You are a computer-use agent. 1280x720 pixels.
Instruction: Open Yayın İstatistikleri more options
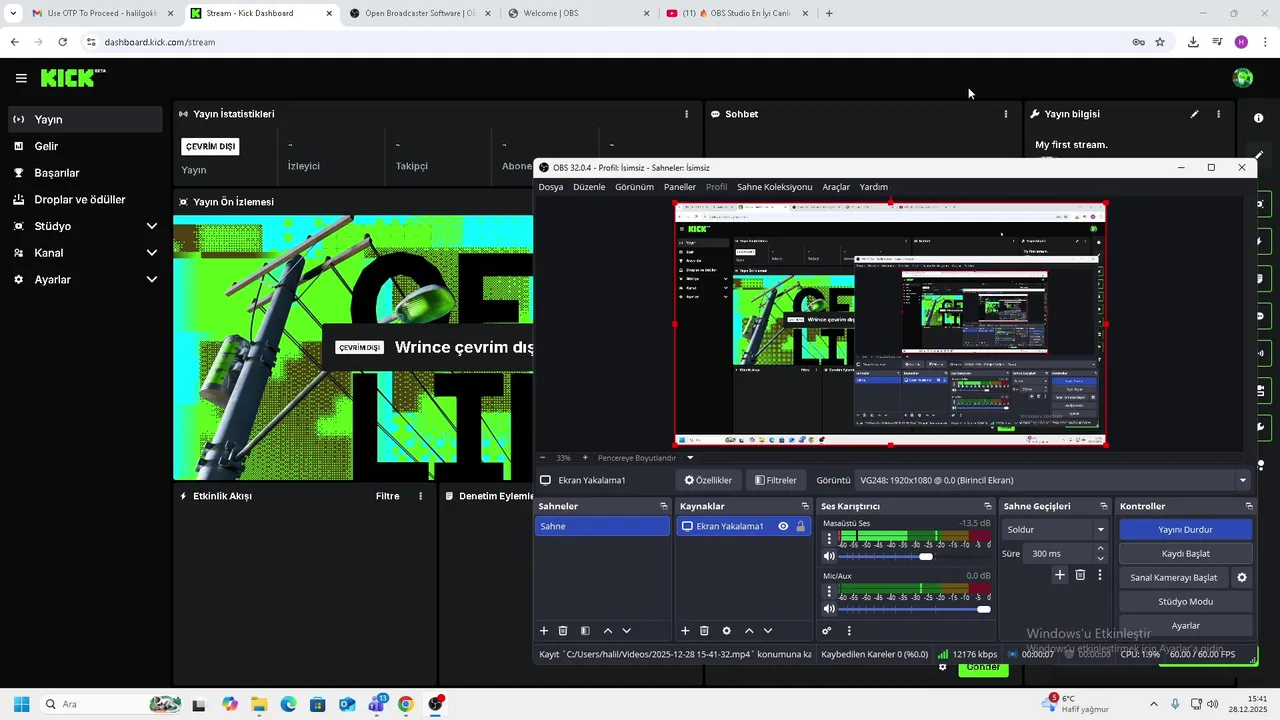click(x=686, y=114)
